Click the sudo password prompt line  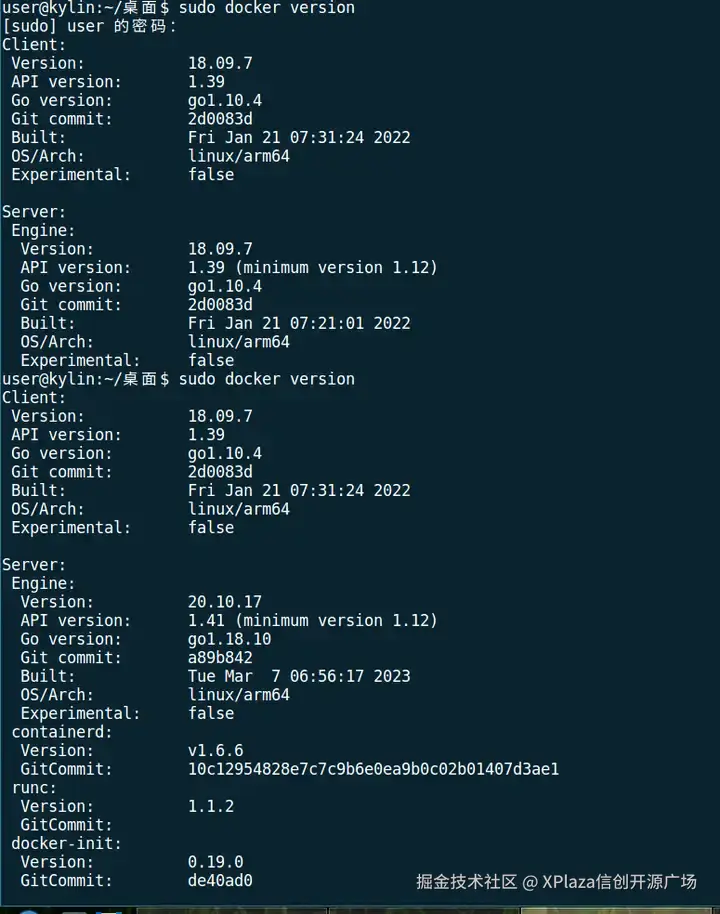pyautogui.click(x=90, y=26)
